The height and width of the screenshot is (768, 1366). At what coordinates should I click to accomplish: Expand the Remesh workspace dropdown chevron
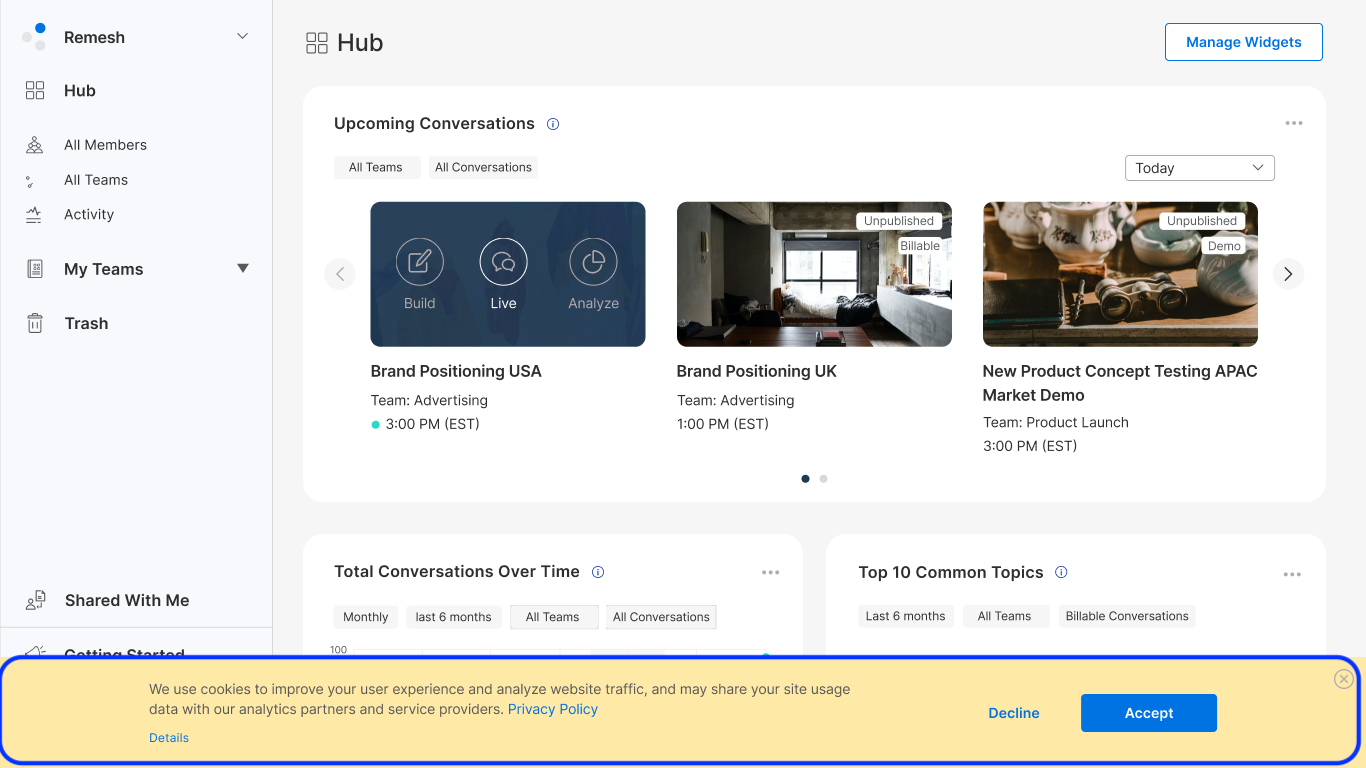pos(242,37)
